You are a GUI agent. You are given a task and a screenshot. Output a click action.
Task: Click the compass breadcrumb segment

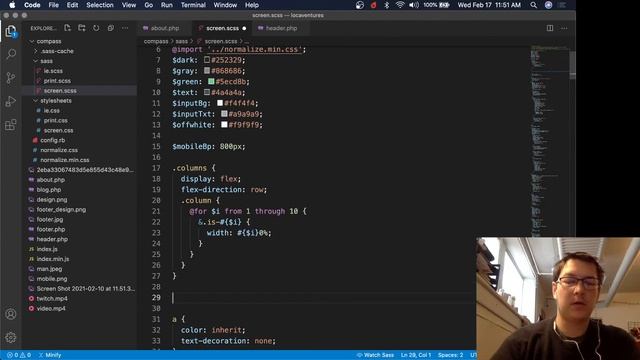tap(156, 41)
